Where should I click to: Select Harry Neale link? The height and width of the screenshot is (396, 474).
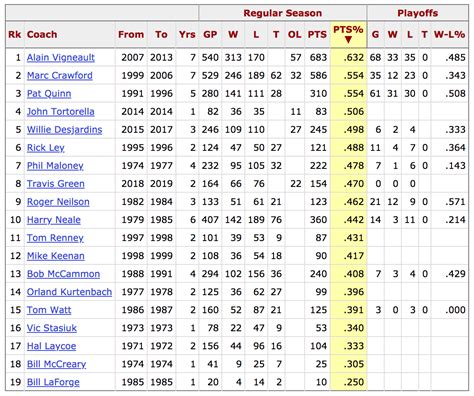tap(54, 220)
